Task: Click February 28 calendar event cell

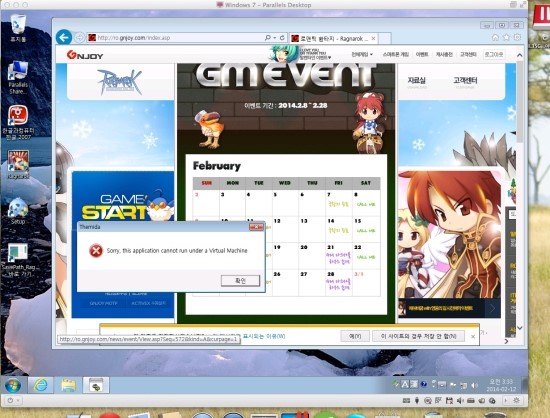Action: pyautogui.click(x=338, y=283)
